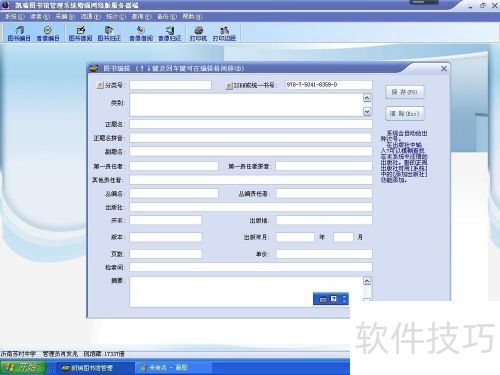Focus the 页数 page count field
Screen dimensions: 500x375
tap(165, 254)
